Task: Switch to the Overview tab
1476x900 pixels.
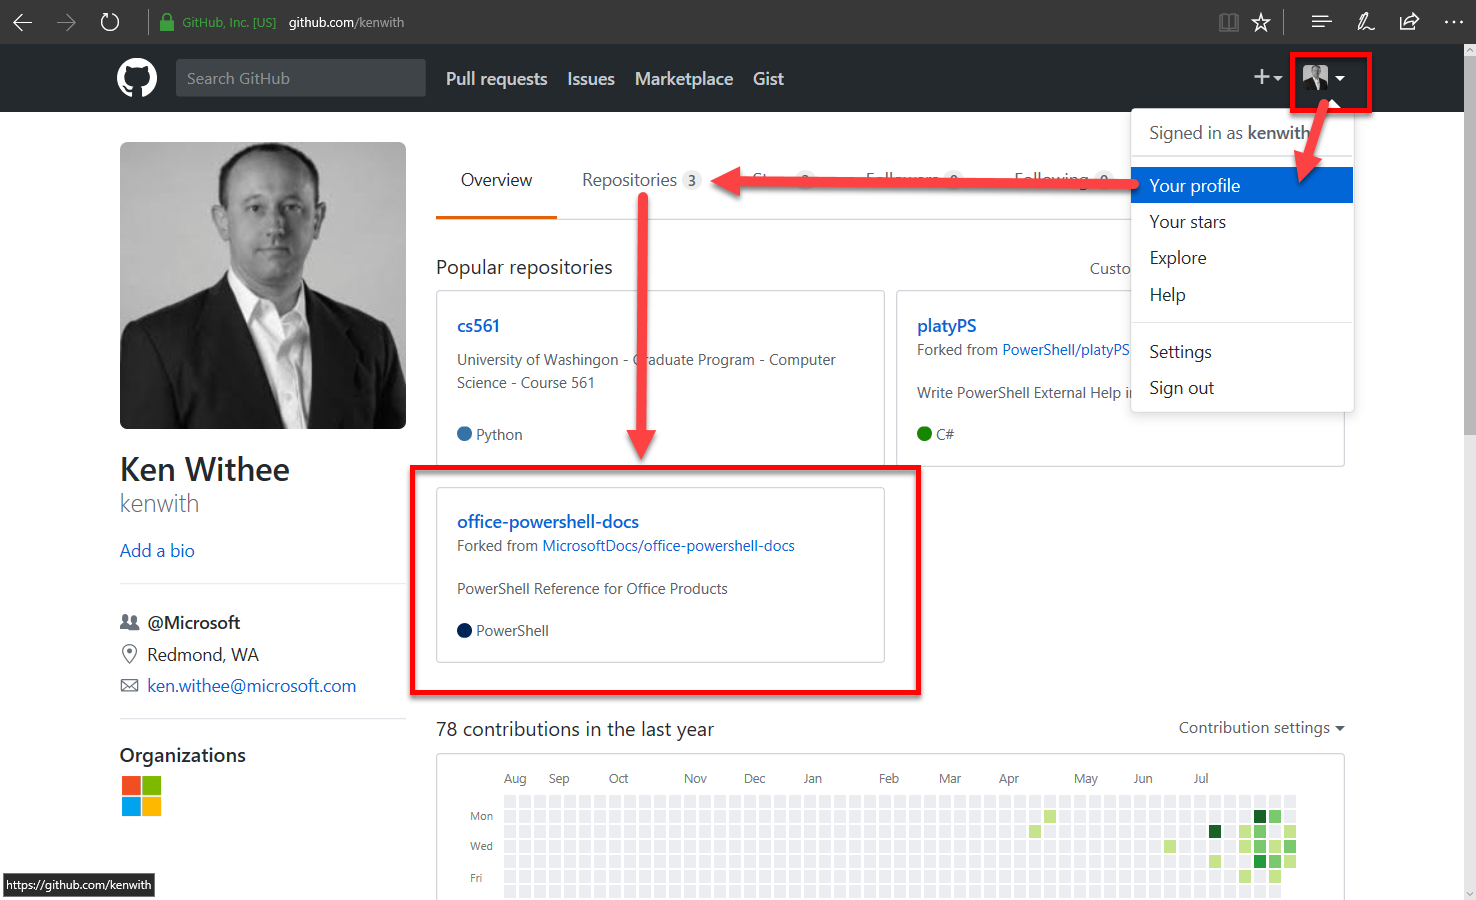Action: point(496,180)
